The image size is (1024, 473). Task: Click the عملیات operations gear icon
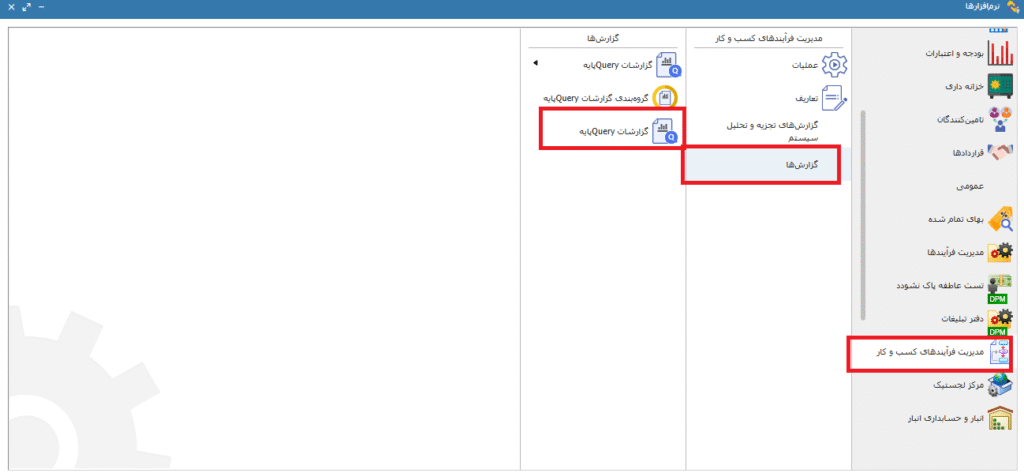833,65
